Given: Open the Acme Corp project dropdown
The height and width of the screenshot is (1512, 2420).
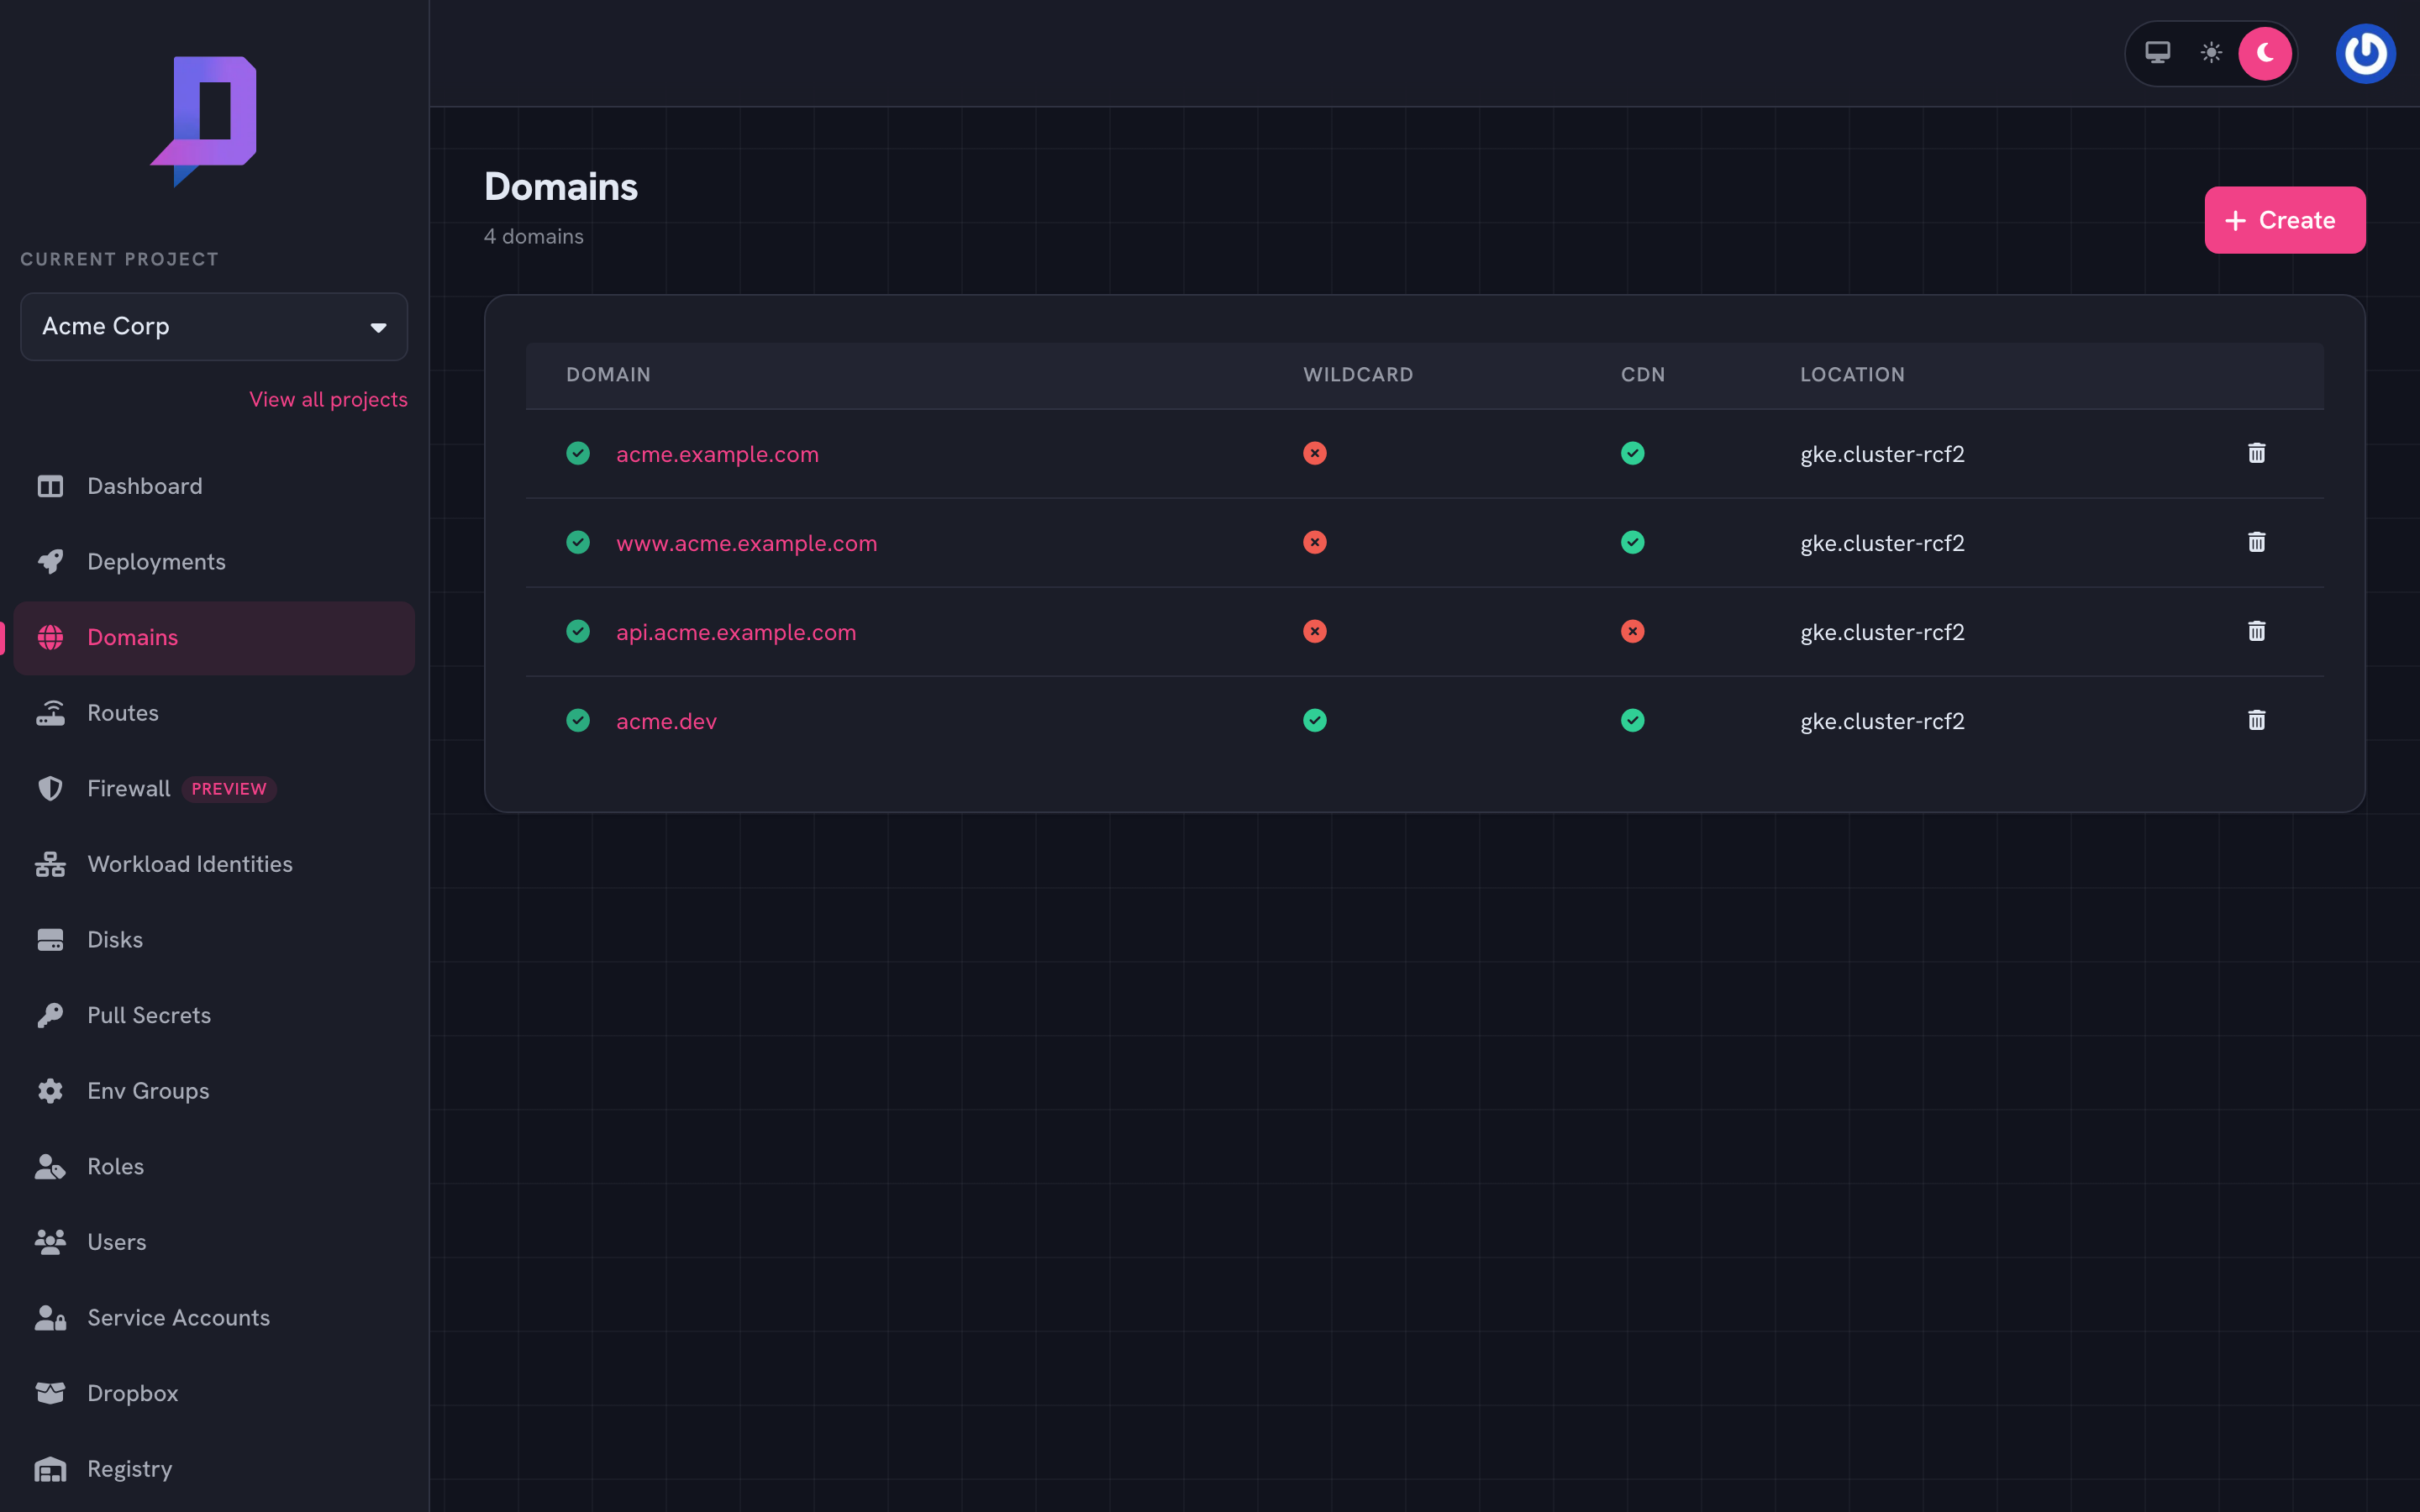Looking at the screenshot, I should coord(214,327).
